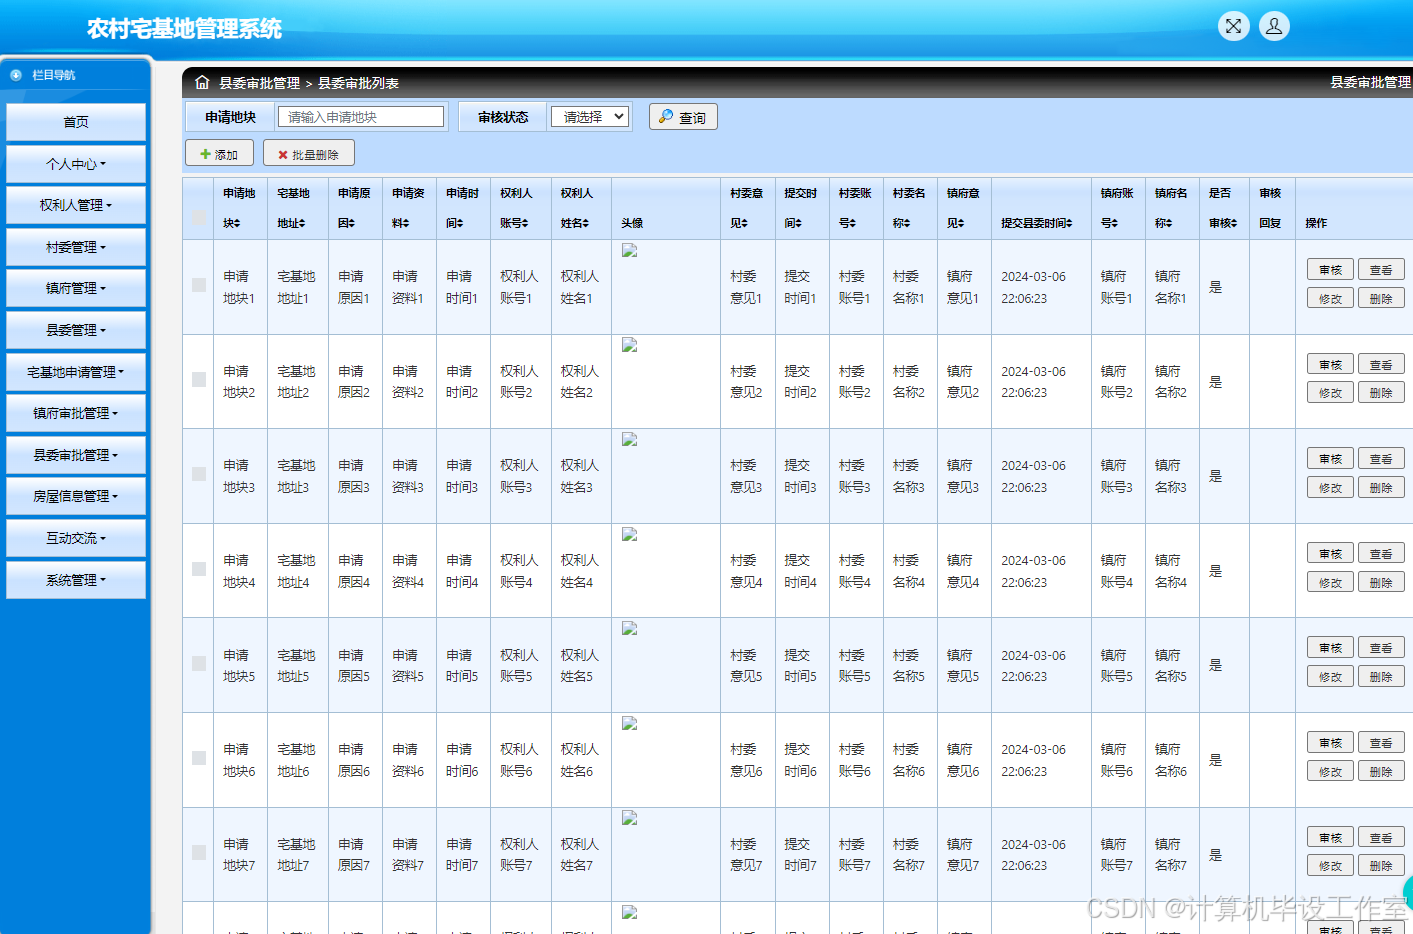The width and height of the screenshot is (1413, 934).
Task: Expand the 镇府管理 sidebar menu
Action: pos(76,288)
